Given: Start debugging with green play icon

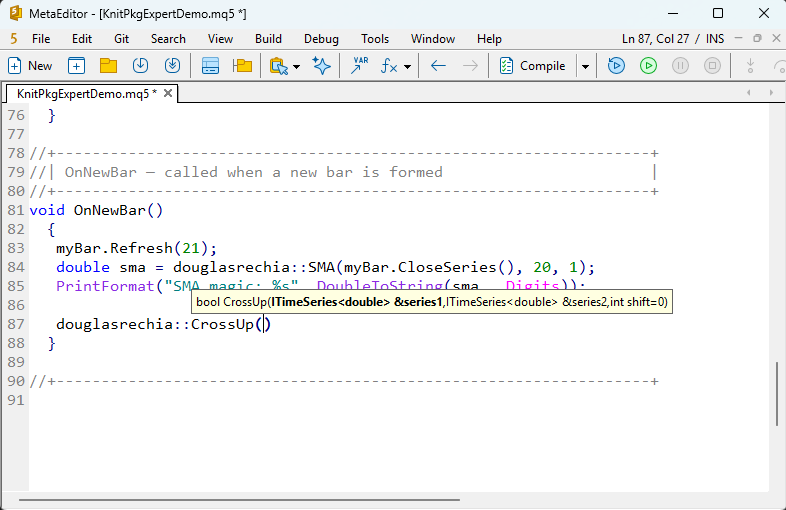Looking at the screenshot, I should pos(648,66).
